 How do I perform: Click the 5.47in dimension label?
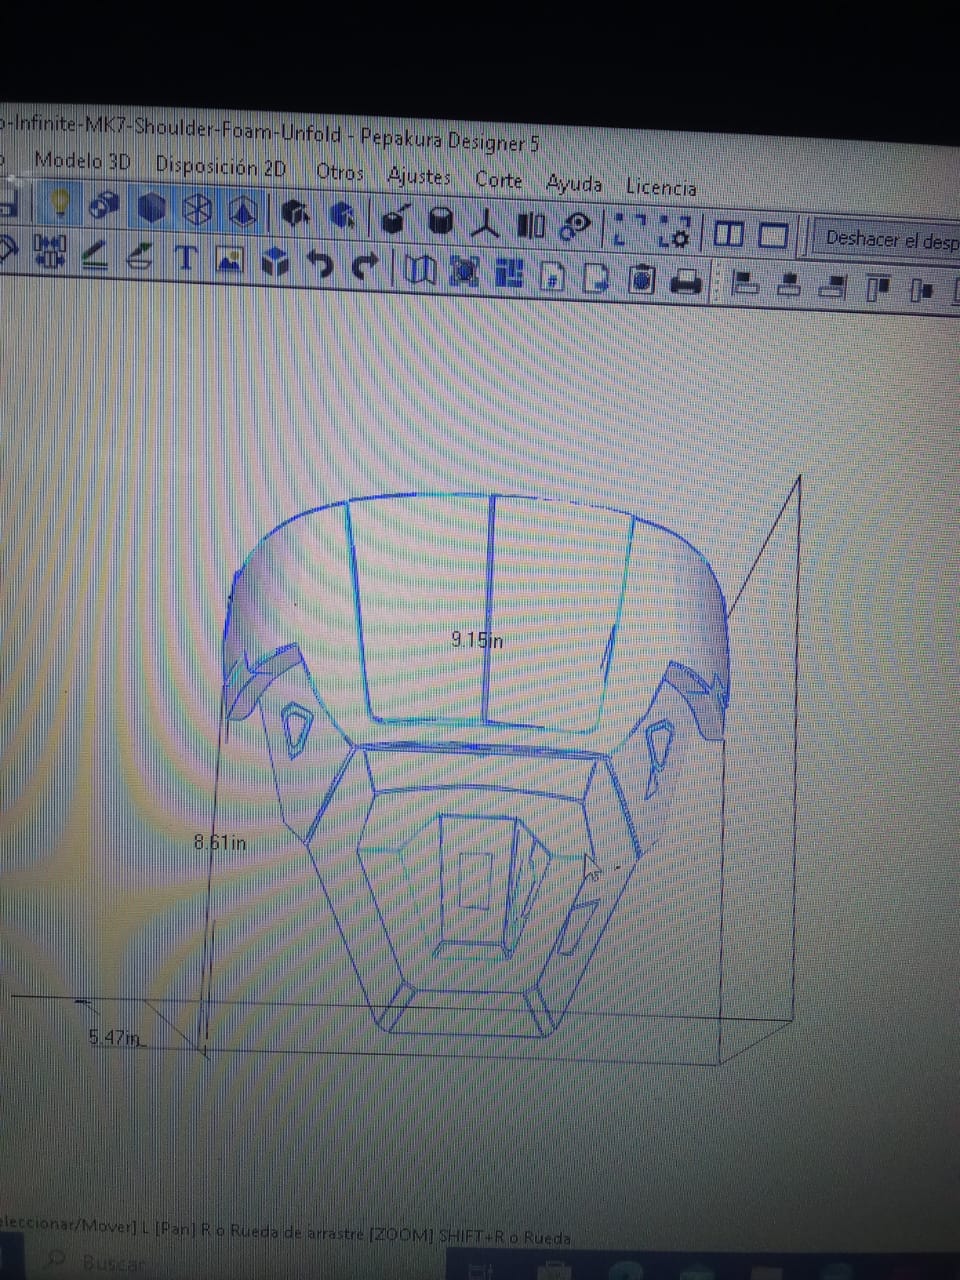pyautogui.click(x=114, y=1037)
